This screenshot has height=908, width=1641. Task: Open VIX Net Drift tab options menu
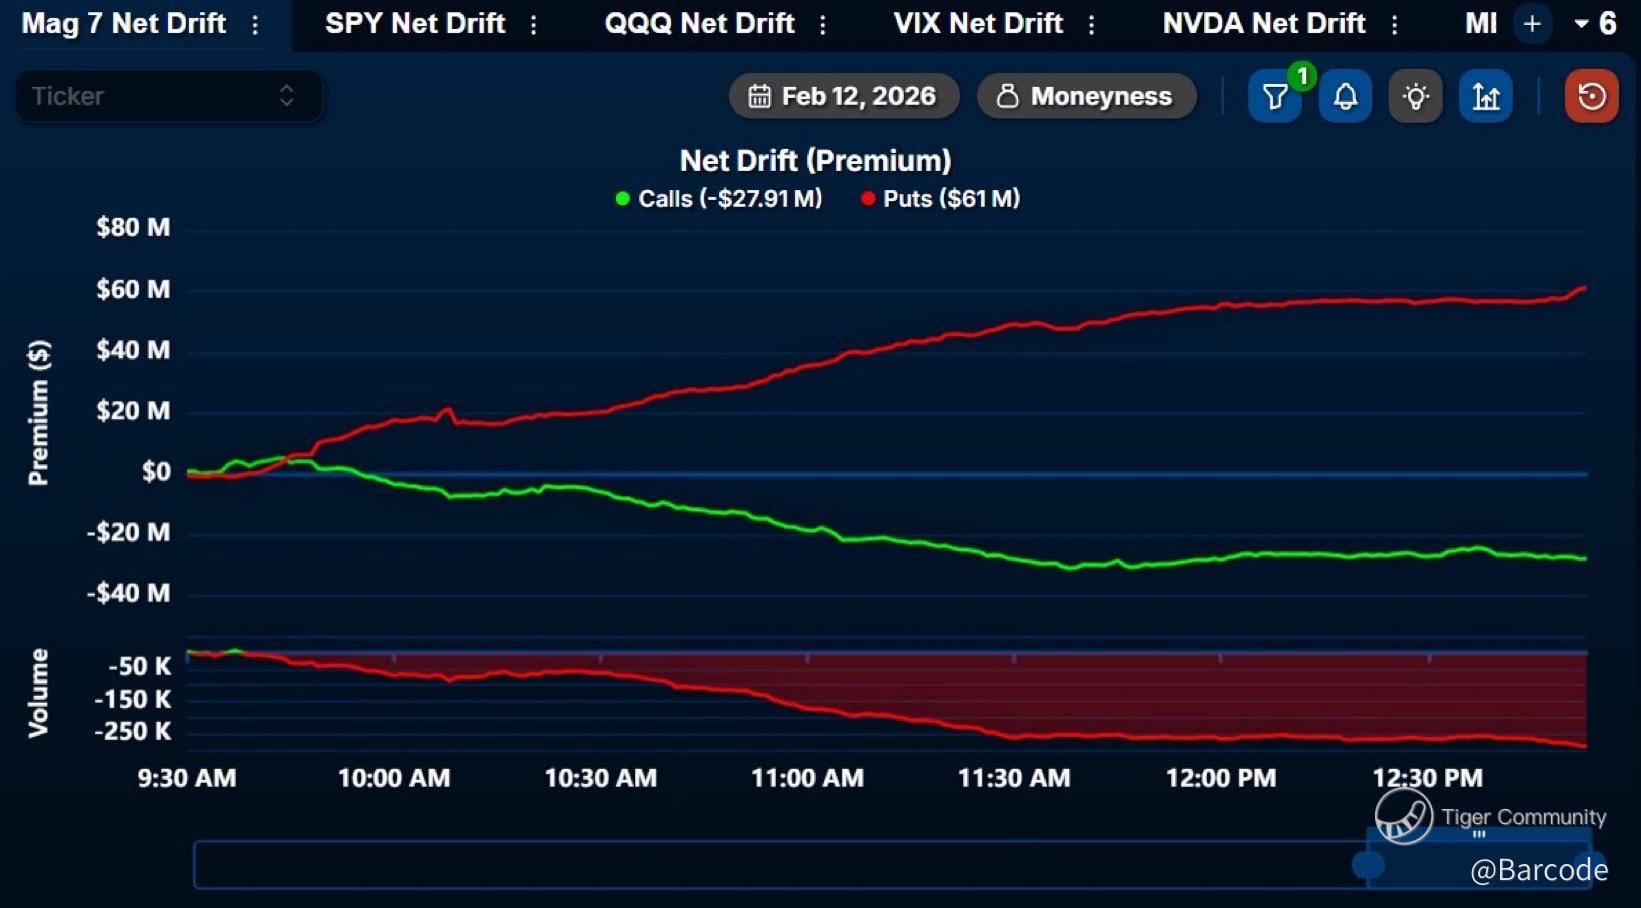pyautogui.click(x=1092, y=24)
